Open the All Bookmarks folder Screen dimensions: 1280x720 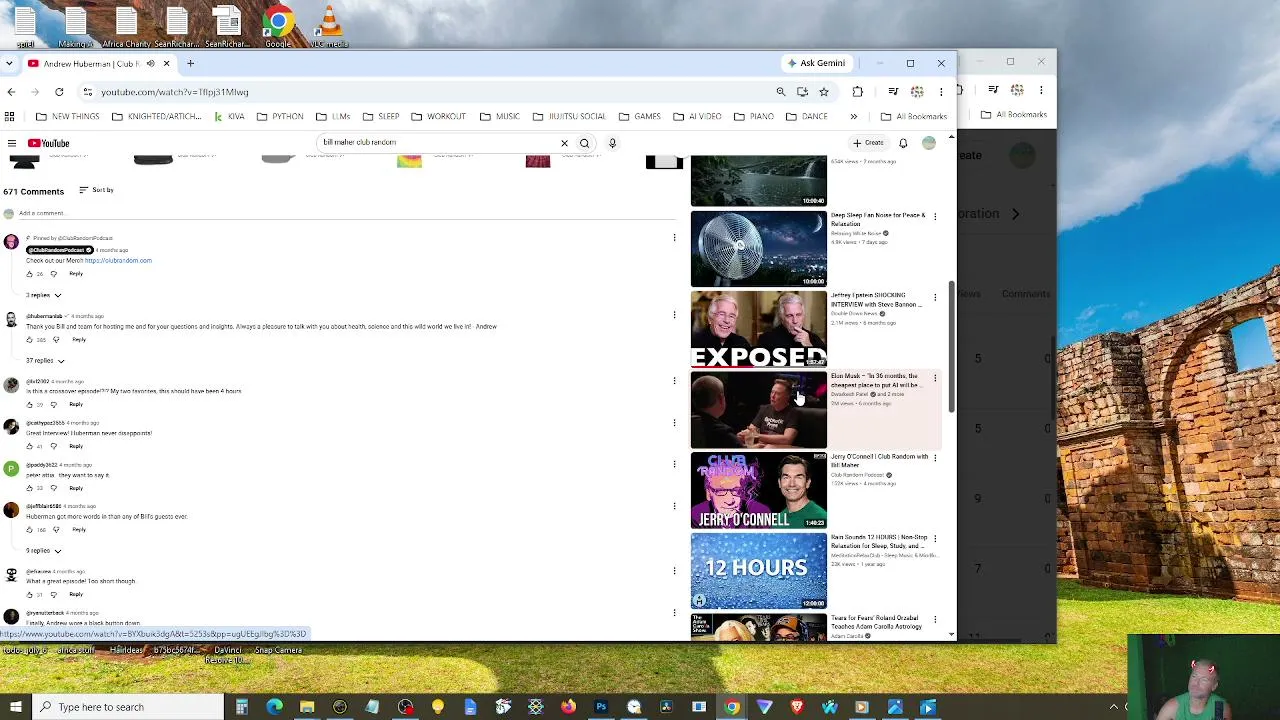pos(913,117)
